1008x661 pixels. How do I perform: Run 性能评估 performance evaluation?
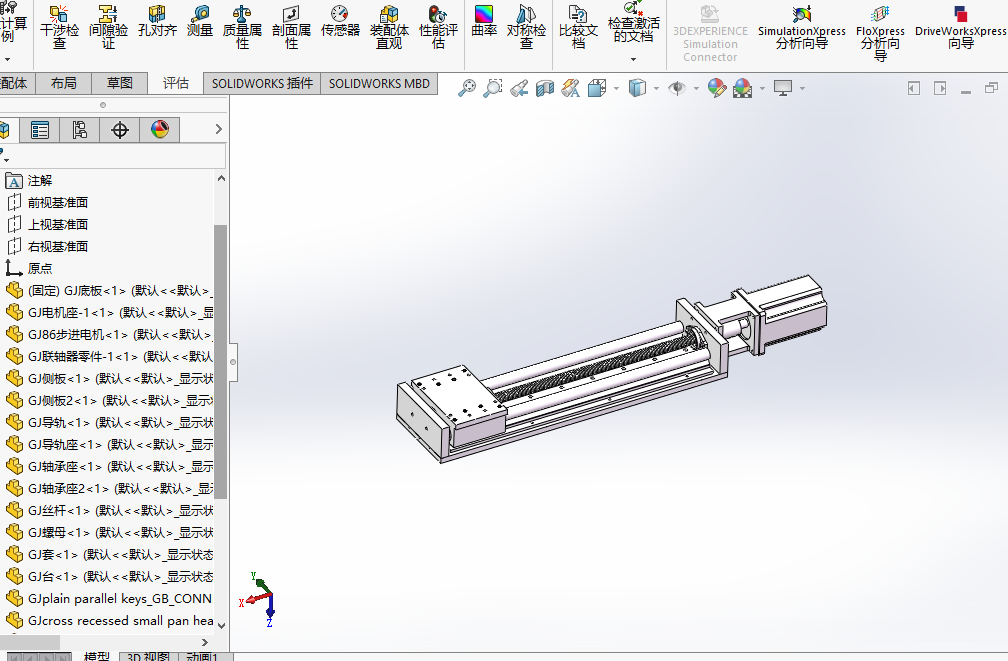tap(438, 27)
